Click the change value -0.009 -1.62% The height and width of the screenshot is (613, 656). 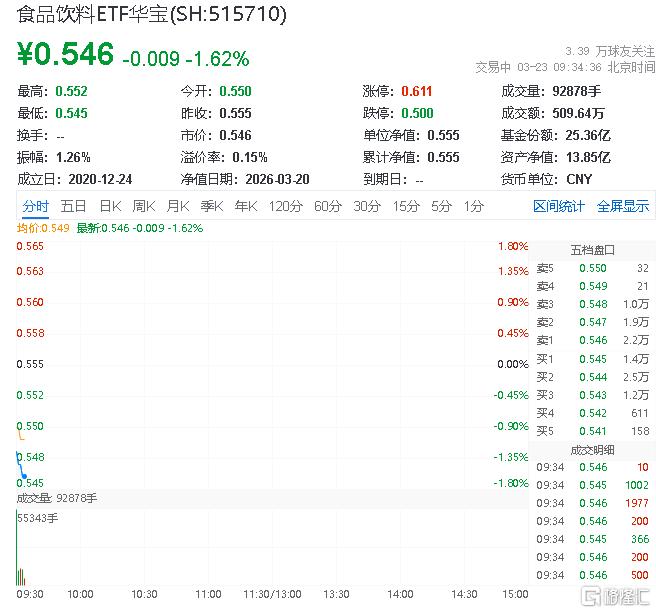[x=186, y=59]
